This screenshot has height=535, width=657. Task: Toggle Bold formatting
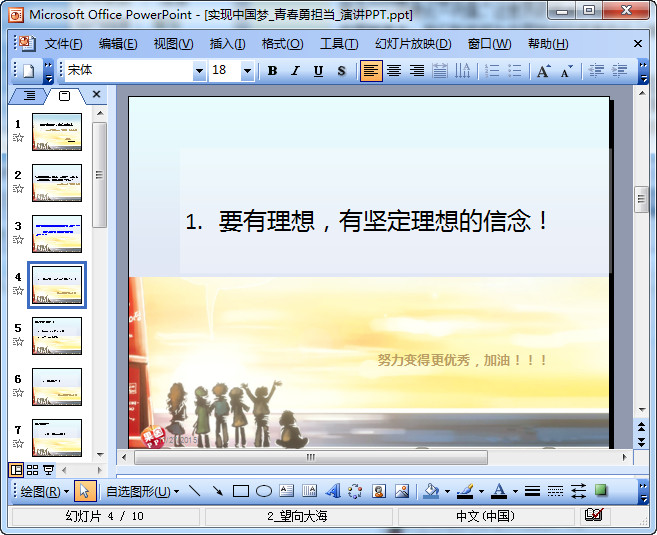pyautogui.click(x=272, y=71)
